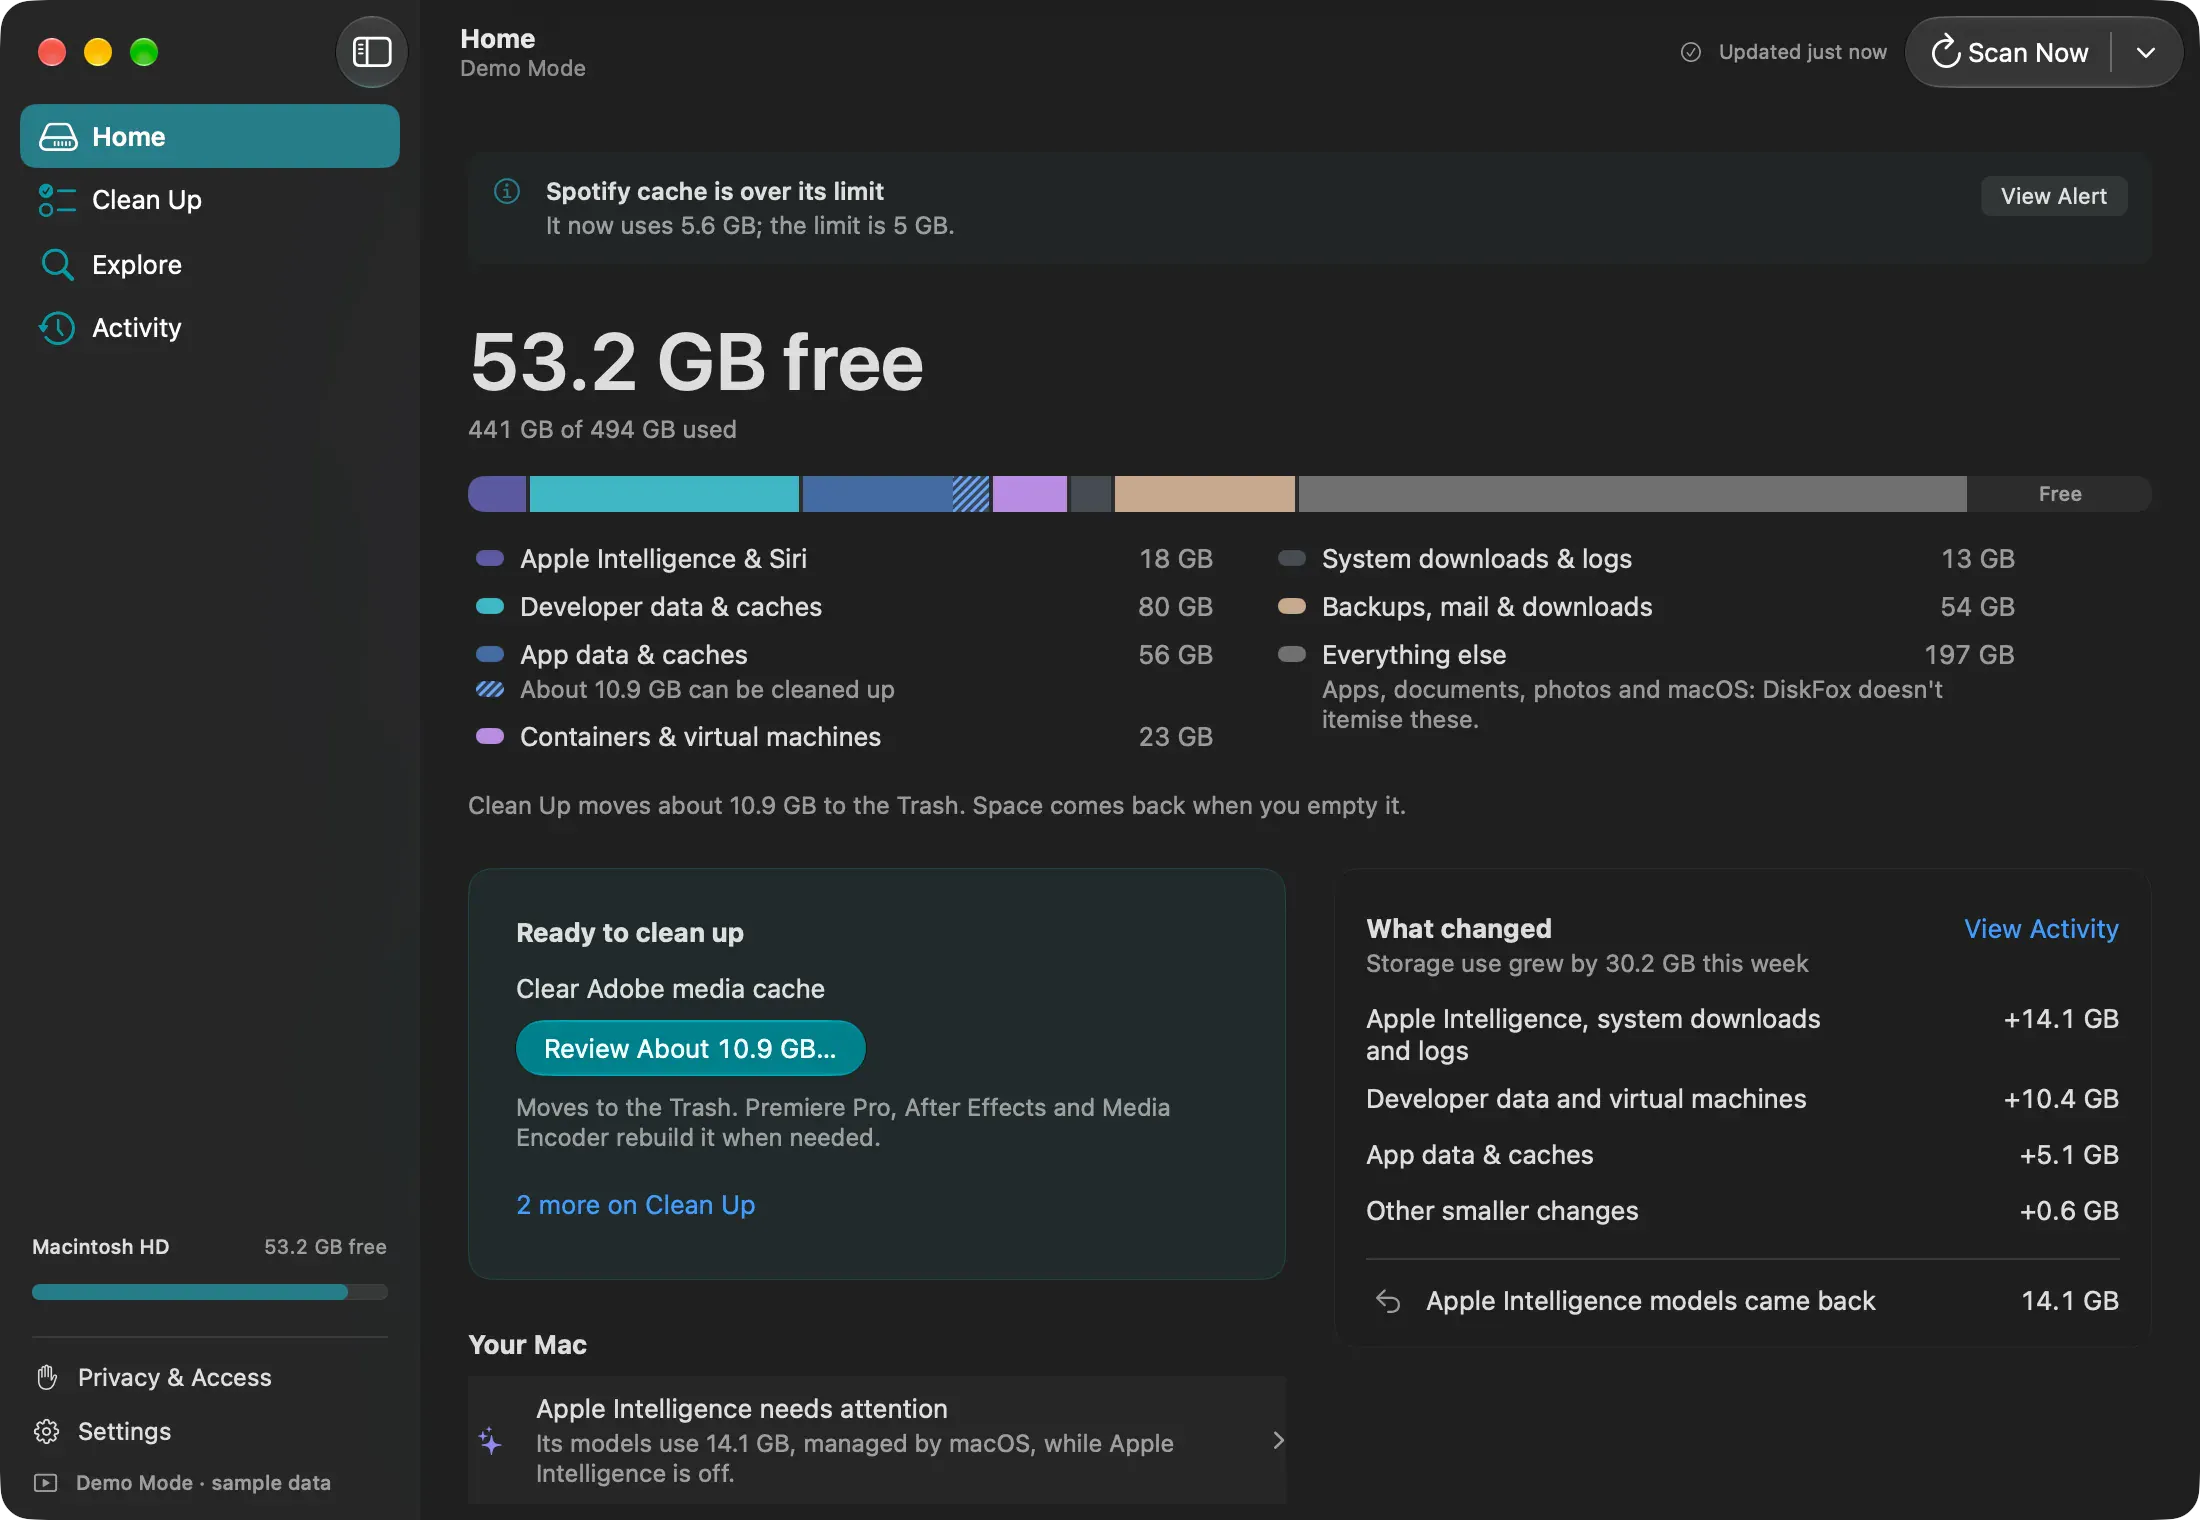Click the Demo Mode play icon
Image resolution: width=2200 pixels, height=1520 pixels.
click(x=46, y=1483)
